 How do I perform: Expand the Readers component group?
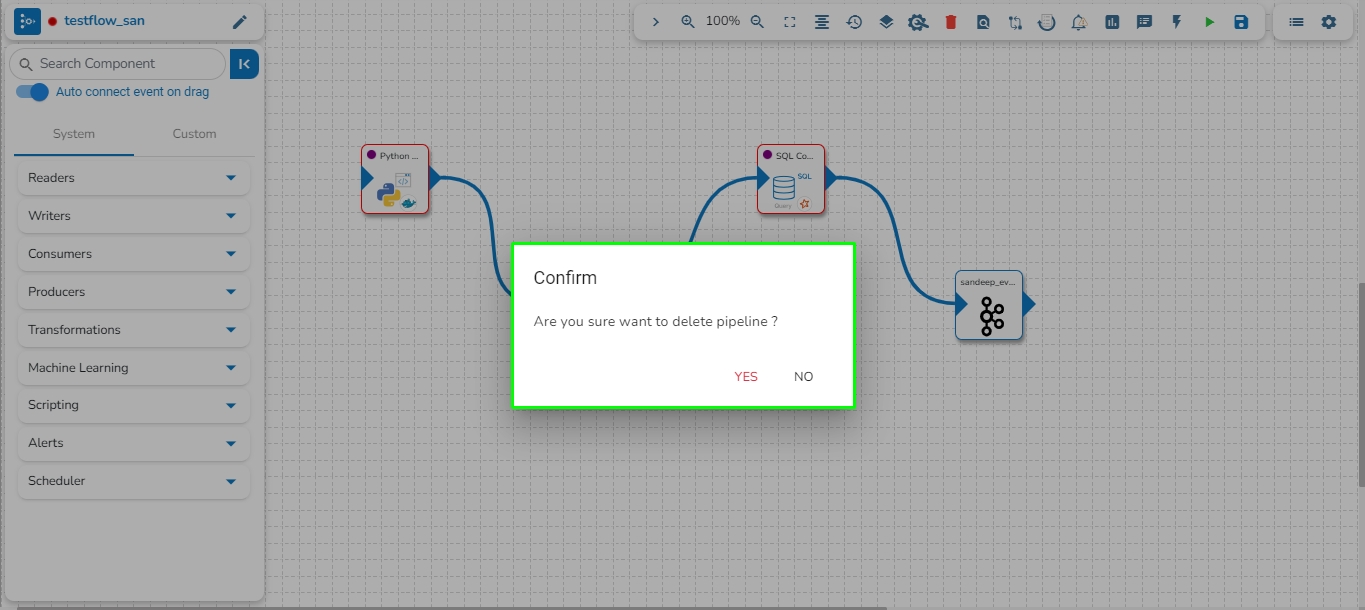(134, 178)
